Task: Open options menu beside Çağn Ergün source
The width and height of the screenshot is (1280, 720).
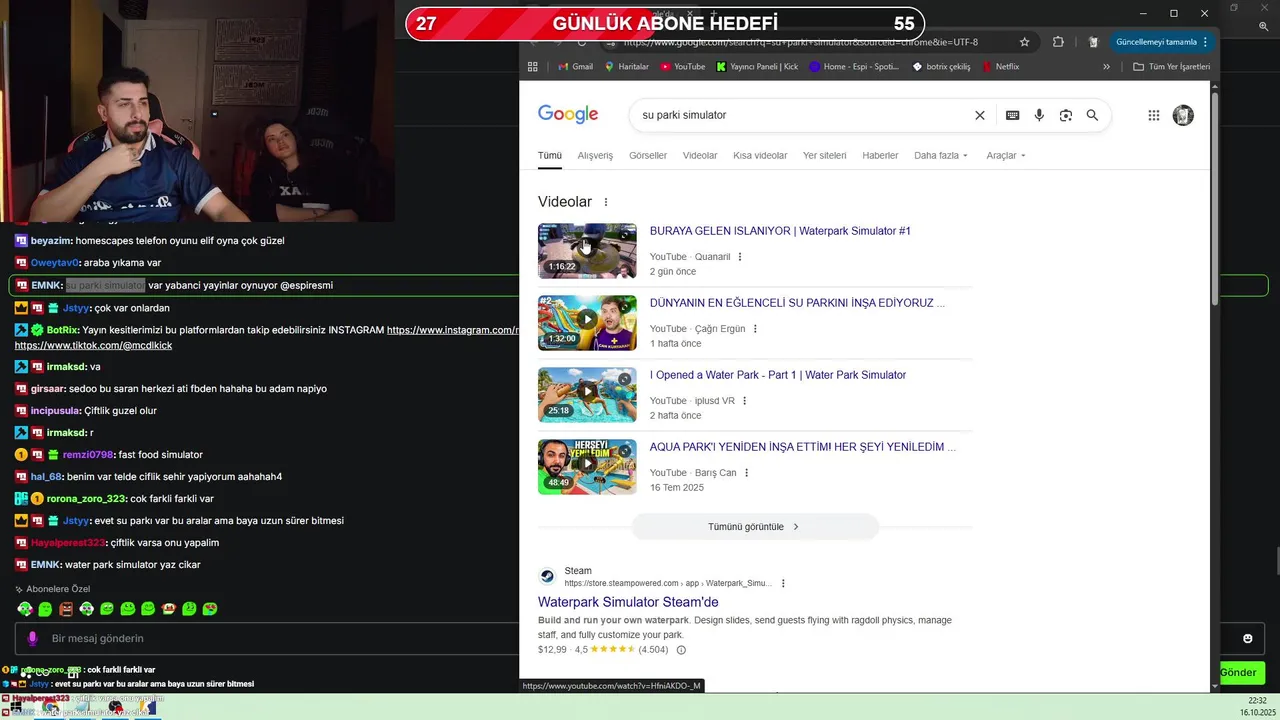Action: coord(755,329)
